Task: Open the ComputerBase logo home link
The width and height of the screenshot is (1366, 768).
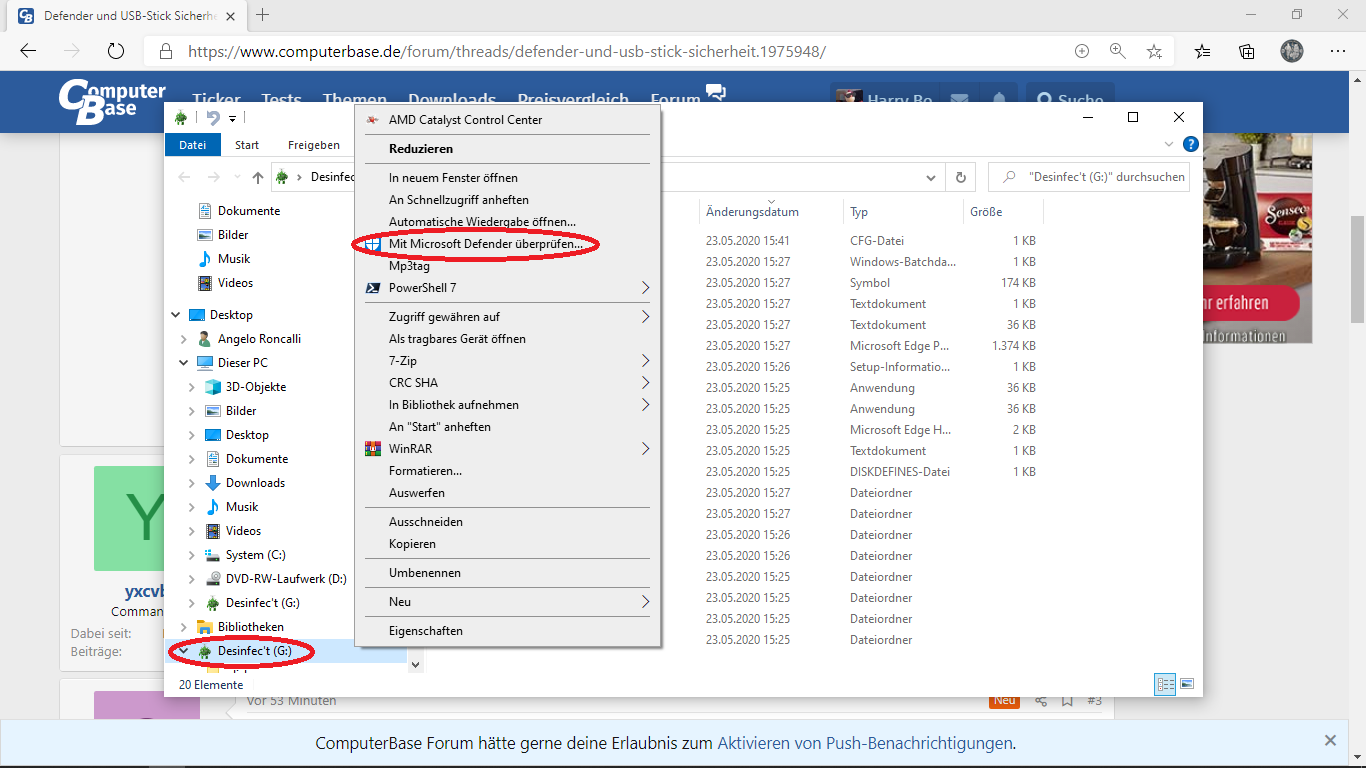Action: point(112,102)
